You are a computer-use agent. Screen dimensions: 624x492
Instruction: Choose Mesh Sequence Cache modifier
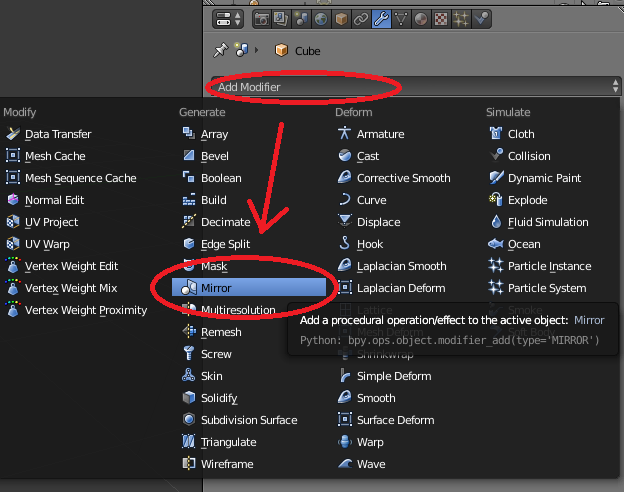71,178
